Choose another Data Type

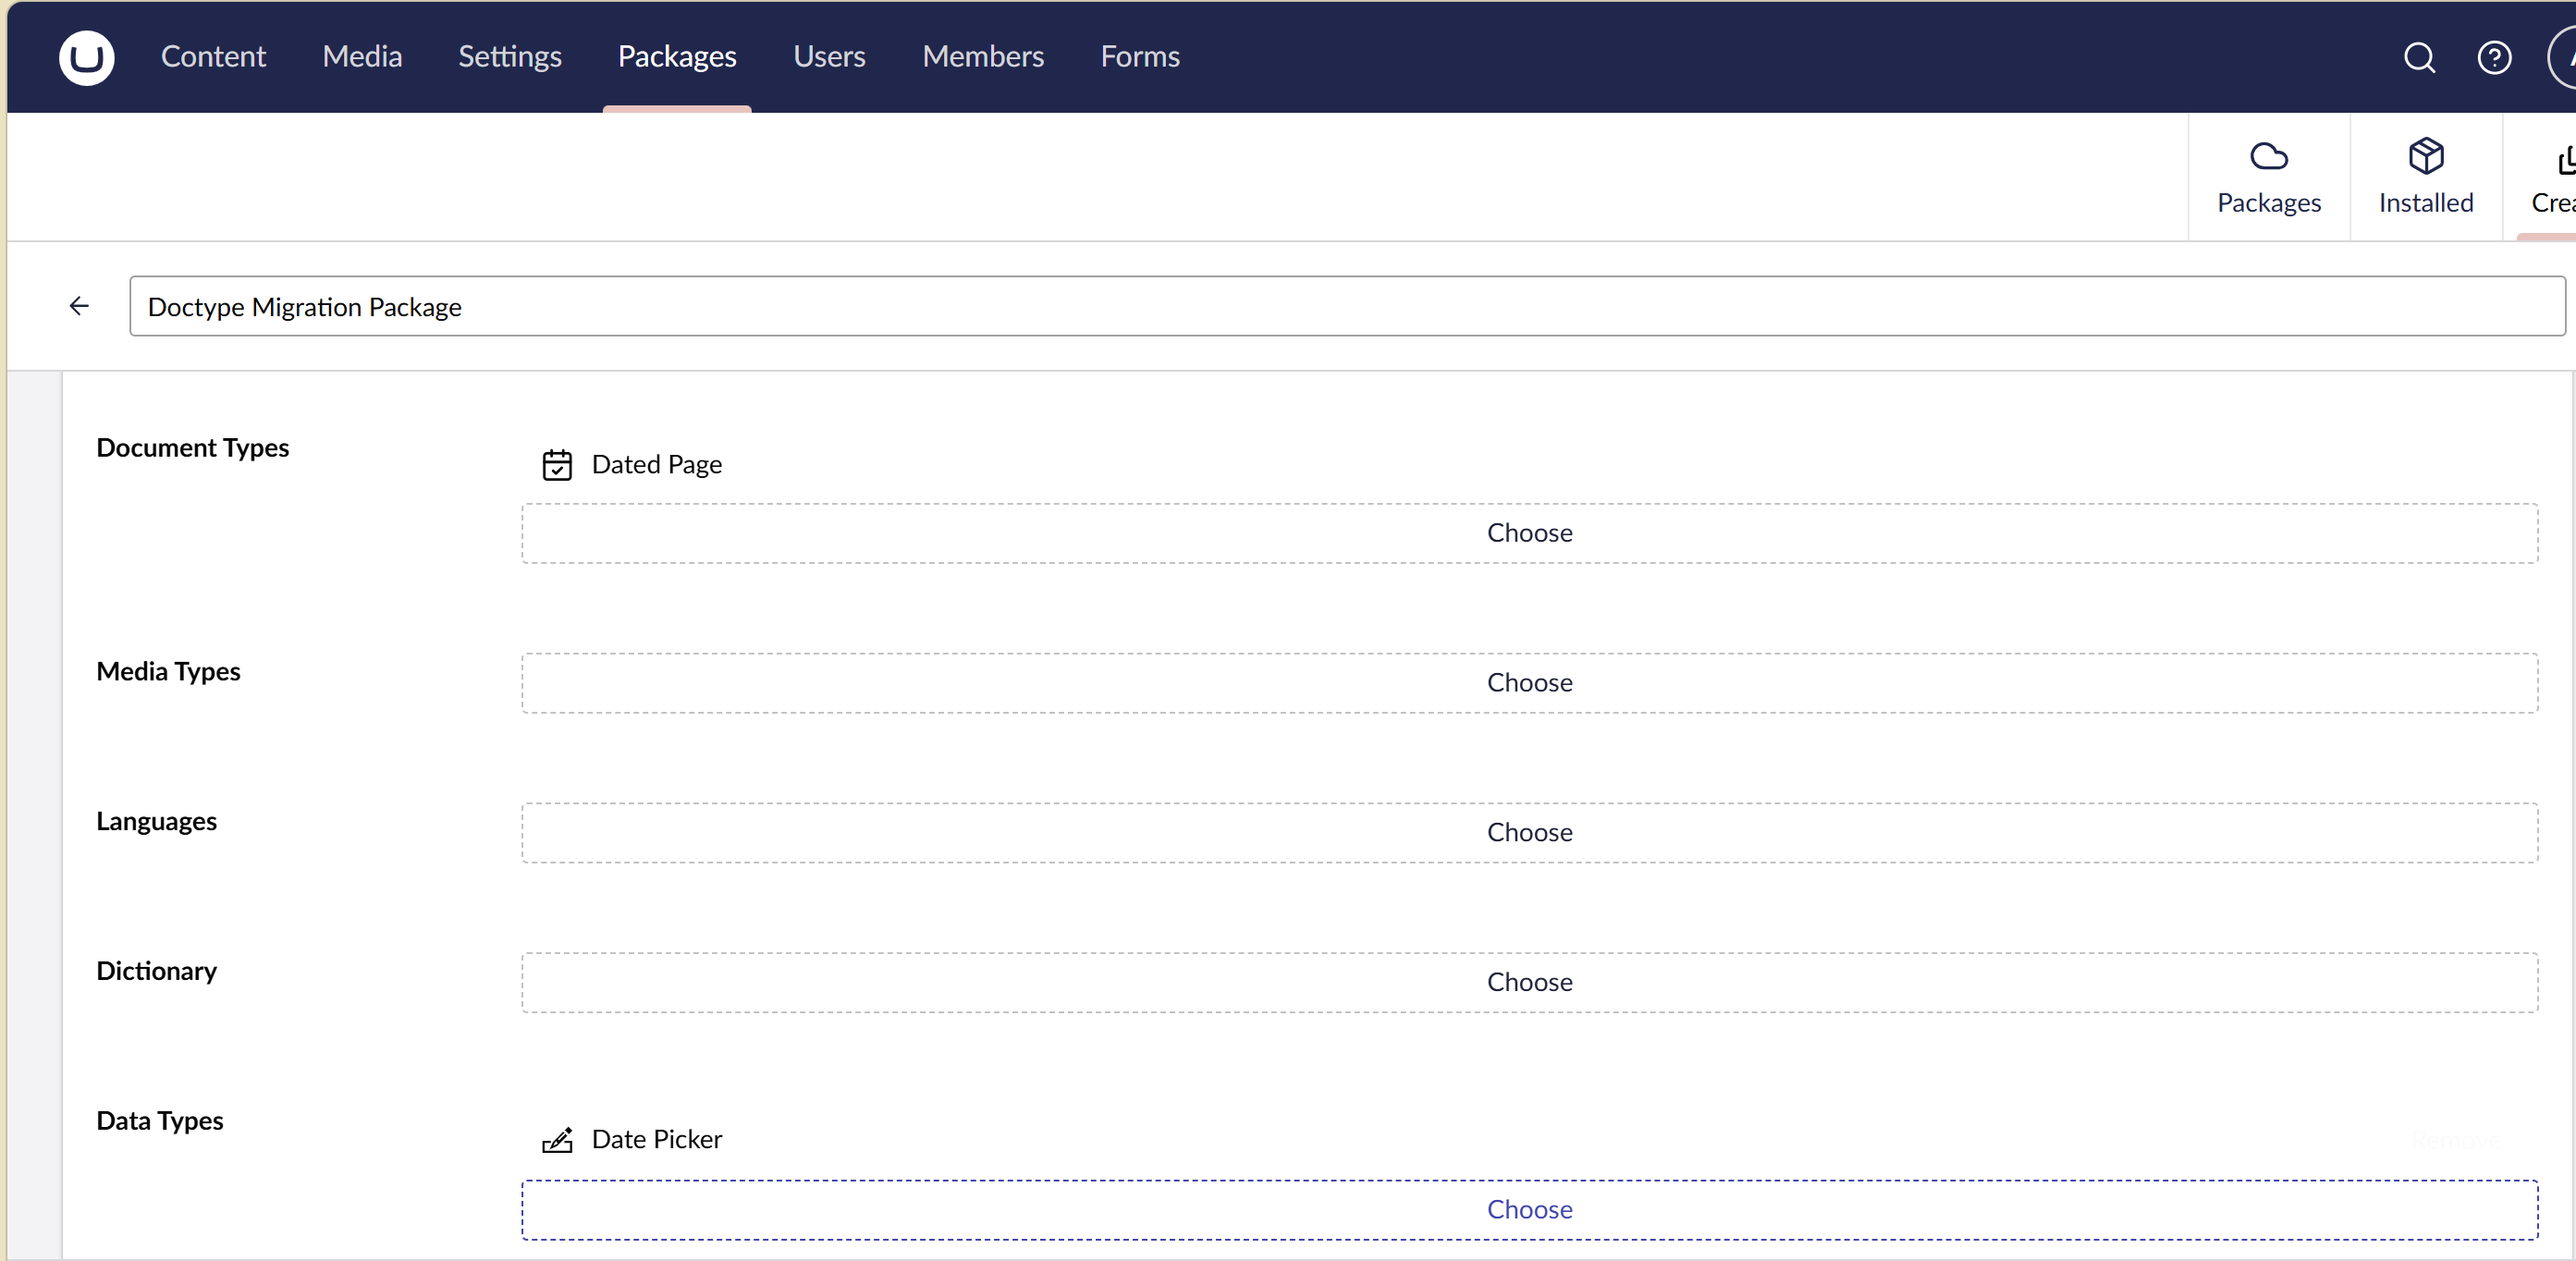pos(1529,1210)
